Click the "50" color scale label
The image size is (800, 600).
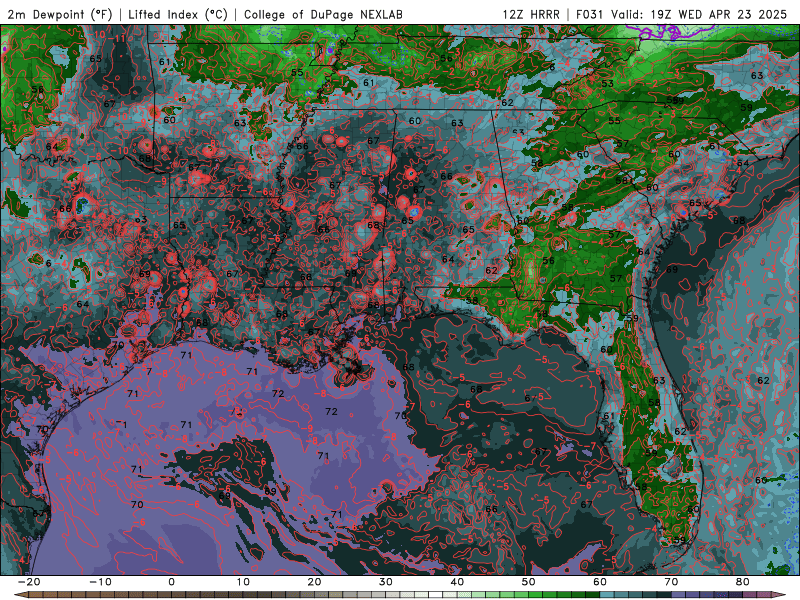click(529, 582)
